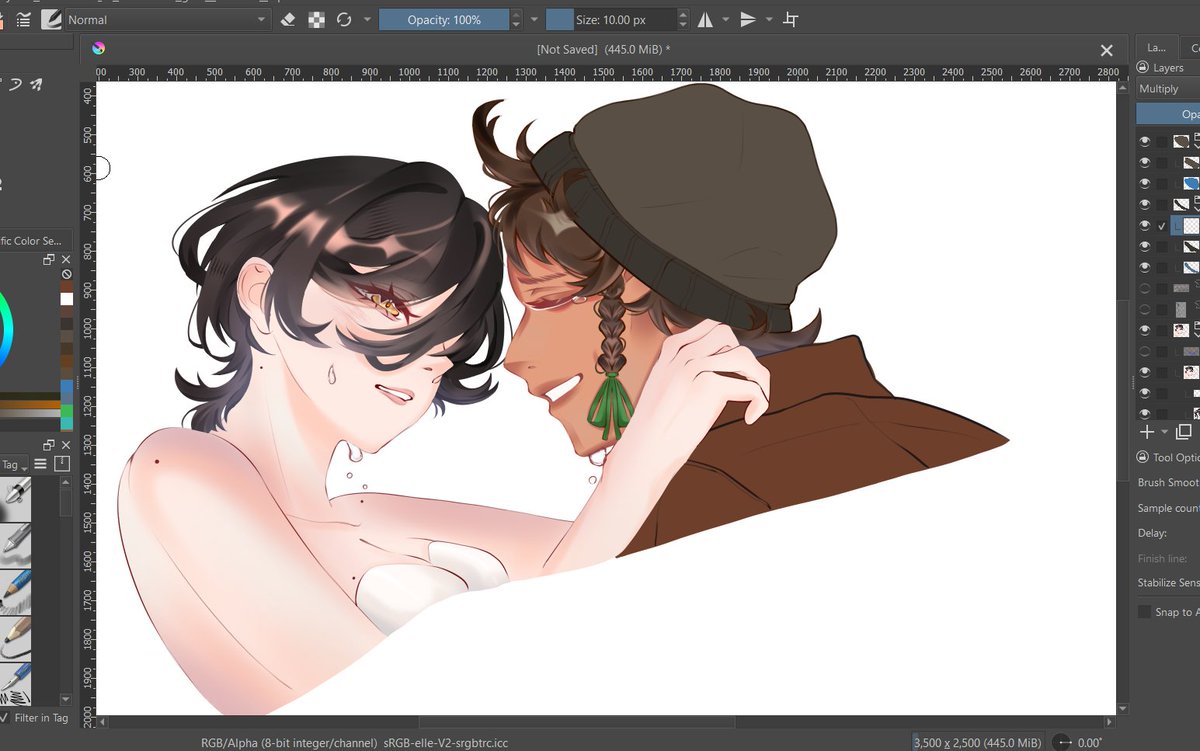1200x751 pixels.
Task: Toggle visibility of the selected checkmarked layer
Action: [1144, 226]
